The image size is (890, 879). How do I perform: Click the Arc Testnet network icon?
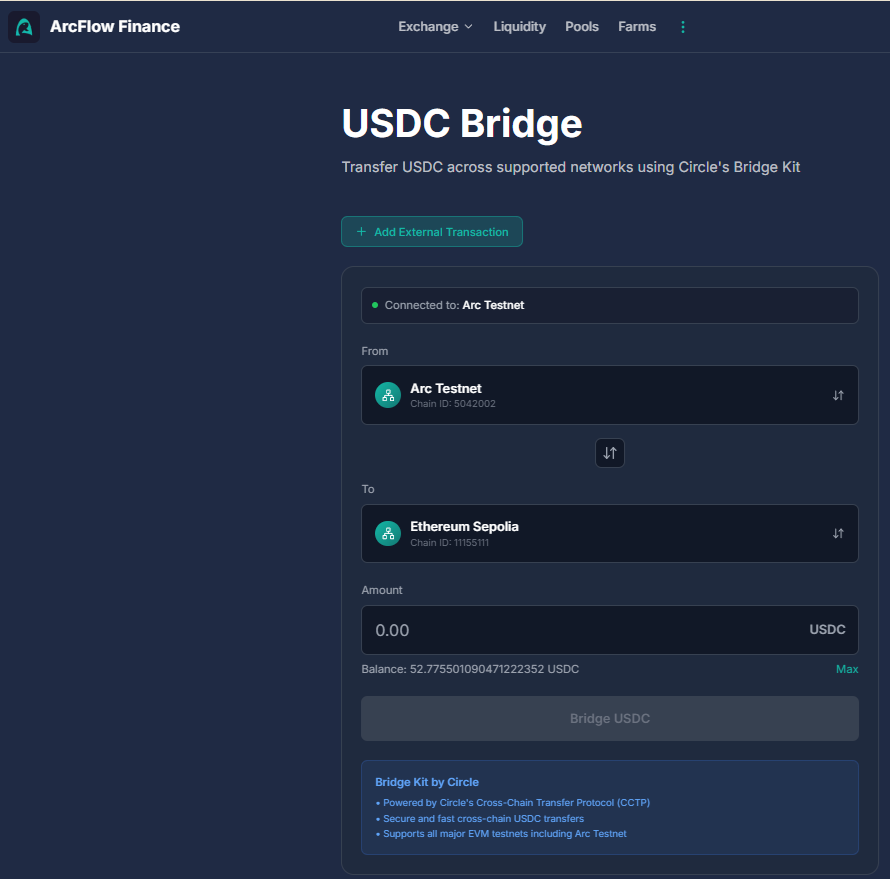click(388, 395)
